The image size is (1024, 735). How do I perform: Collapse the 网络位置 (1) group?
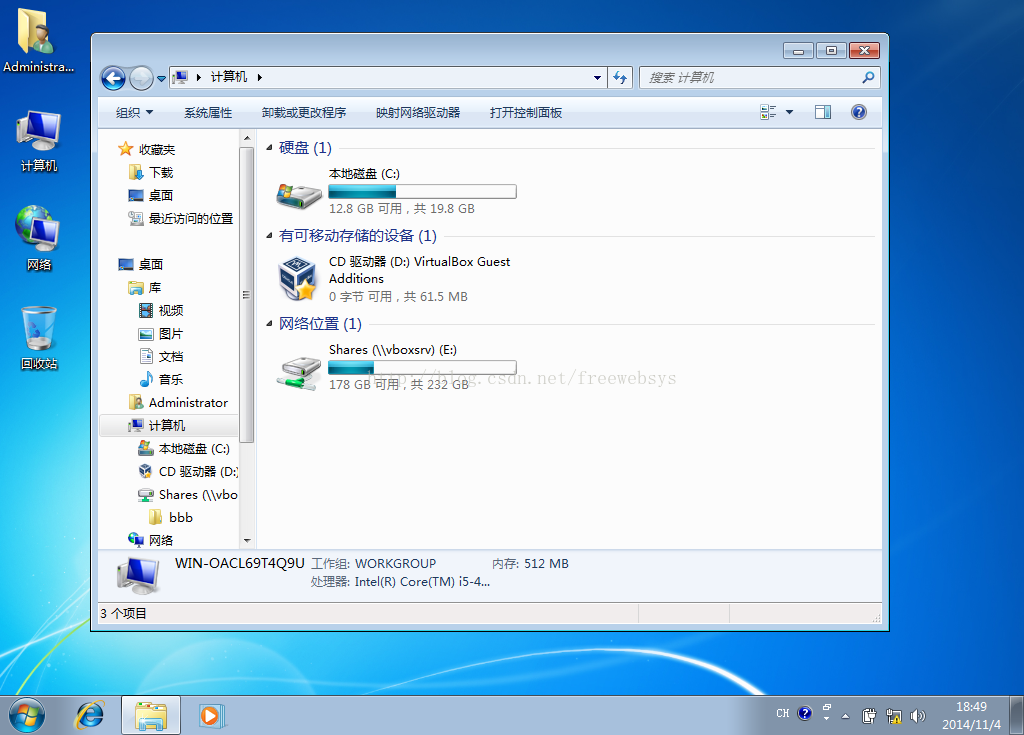click(269, 324)
